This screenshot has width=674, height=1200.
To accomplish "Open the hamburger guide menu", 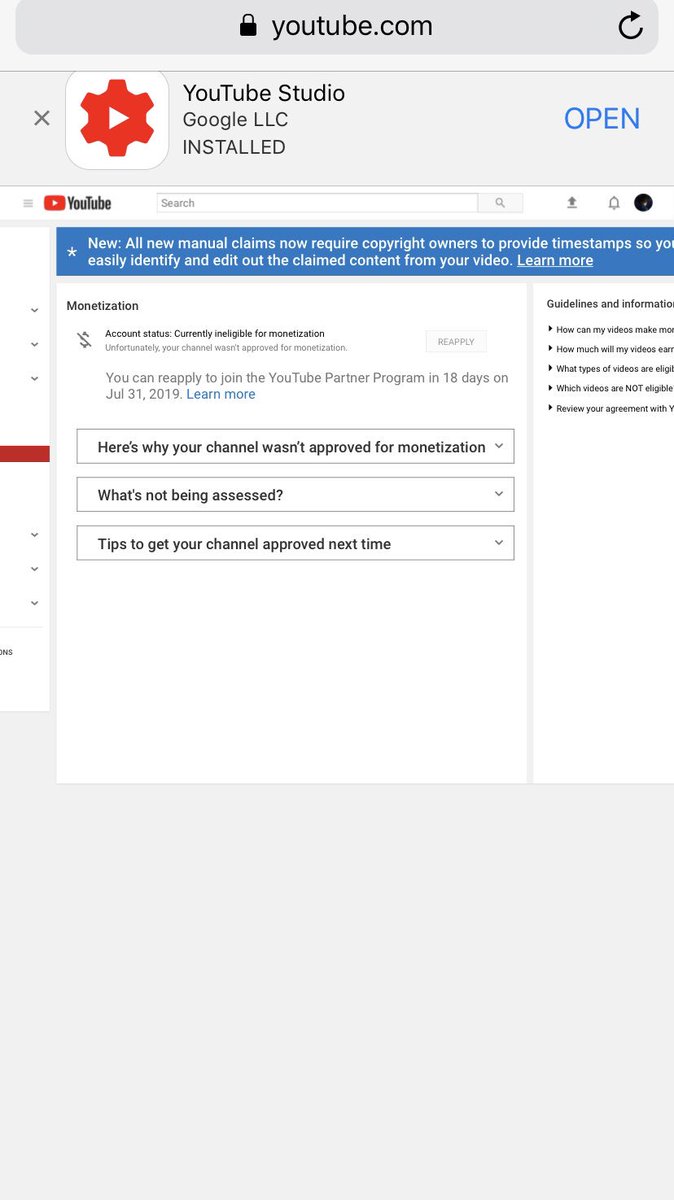I will (28, 203).
